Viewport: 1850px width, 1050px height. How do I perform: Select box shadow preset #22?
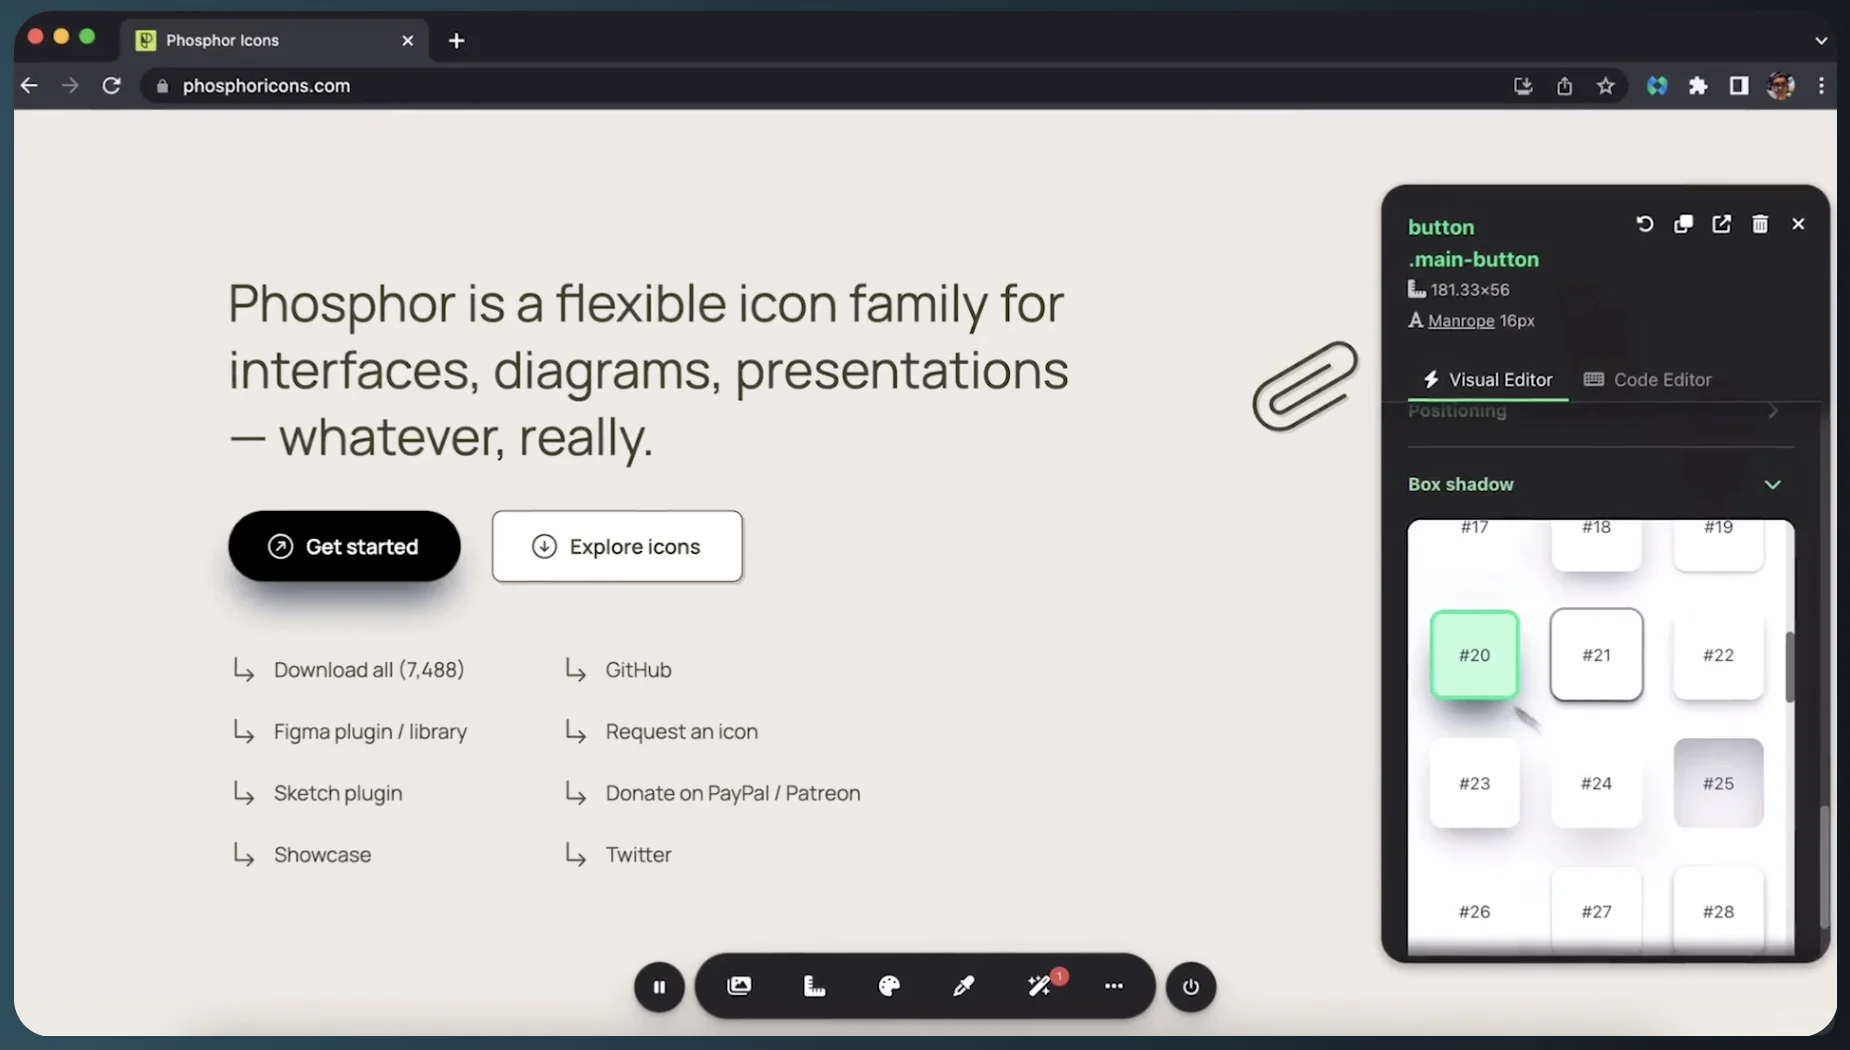(1718, 655)
